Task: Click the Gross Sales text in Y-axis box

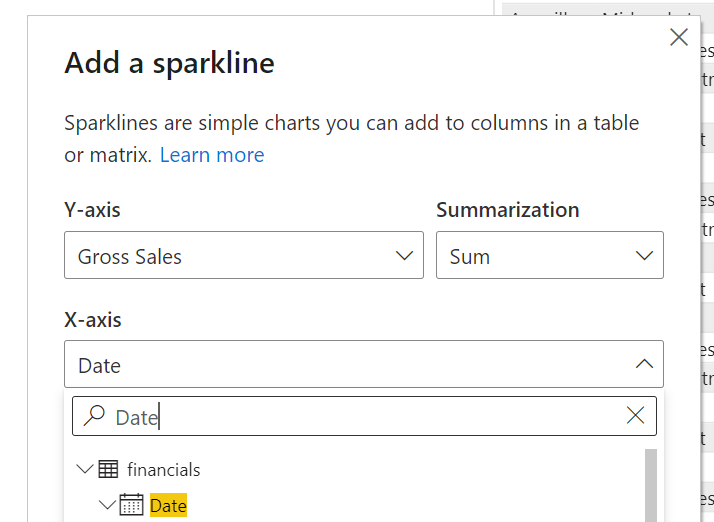Action: point(130,257)
